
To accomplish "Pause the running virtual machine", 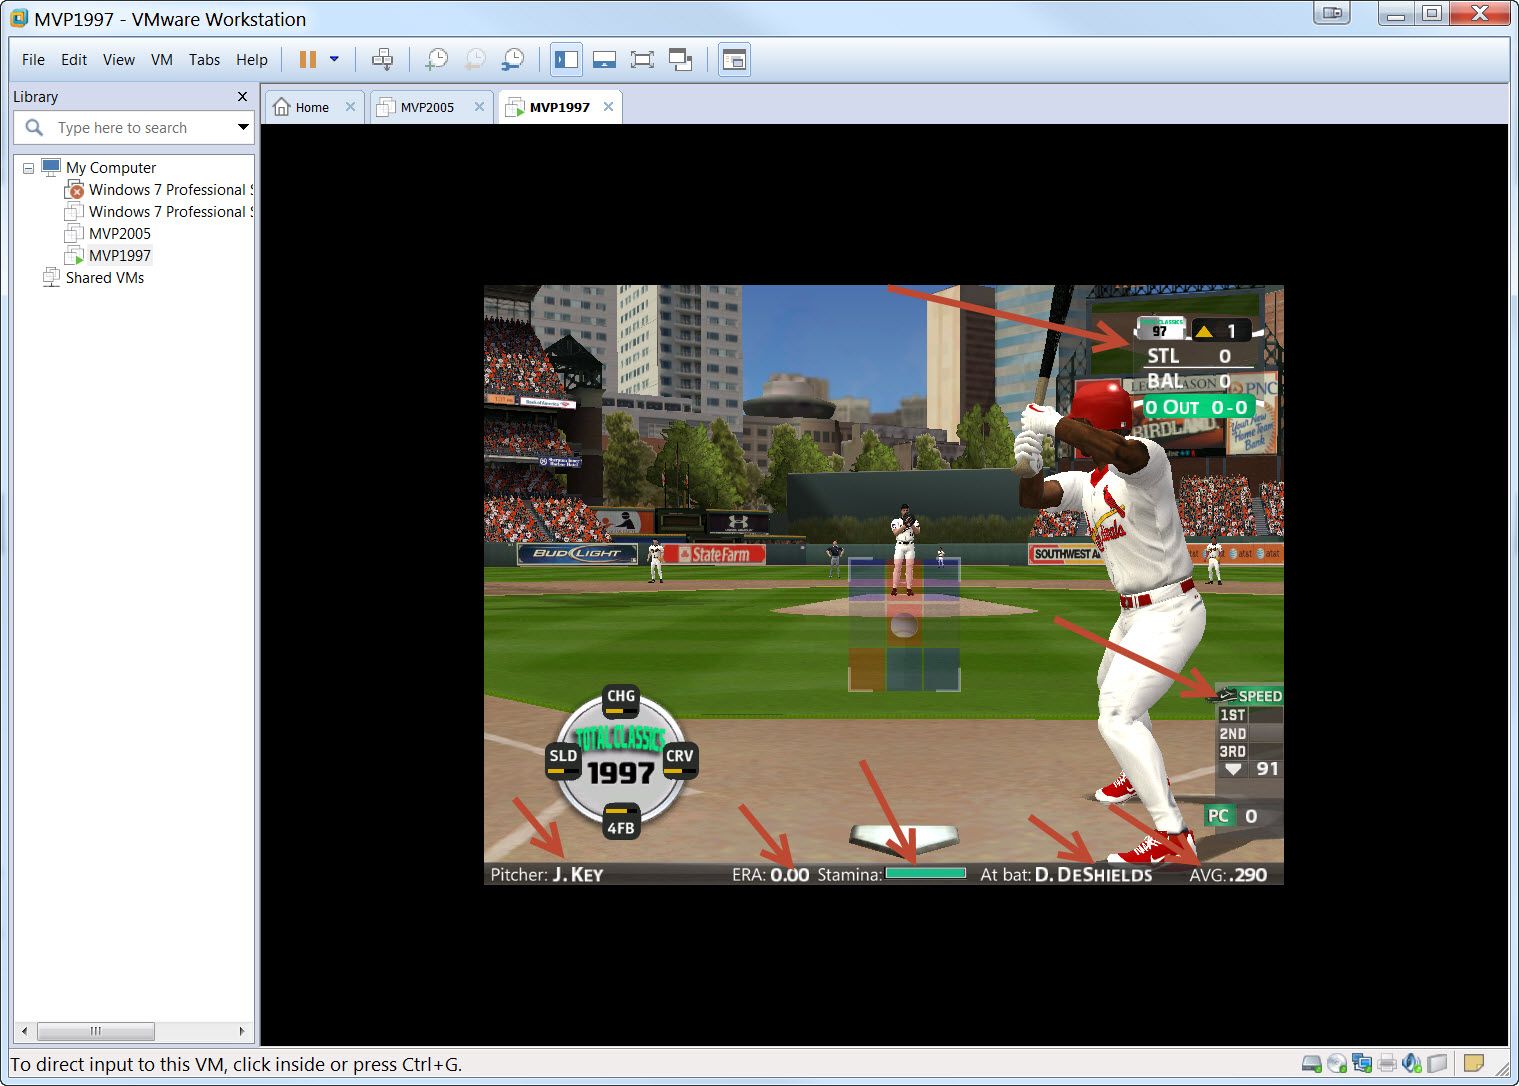I will click(308, 60).
